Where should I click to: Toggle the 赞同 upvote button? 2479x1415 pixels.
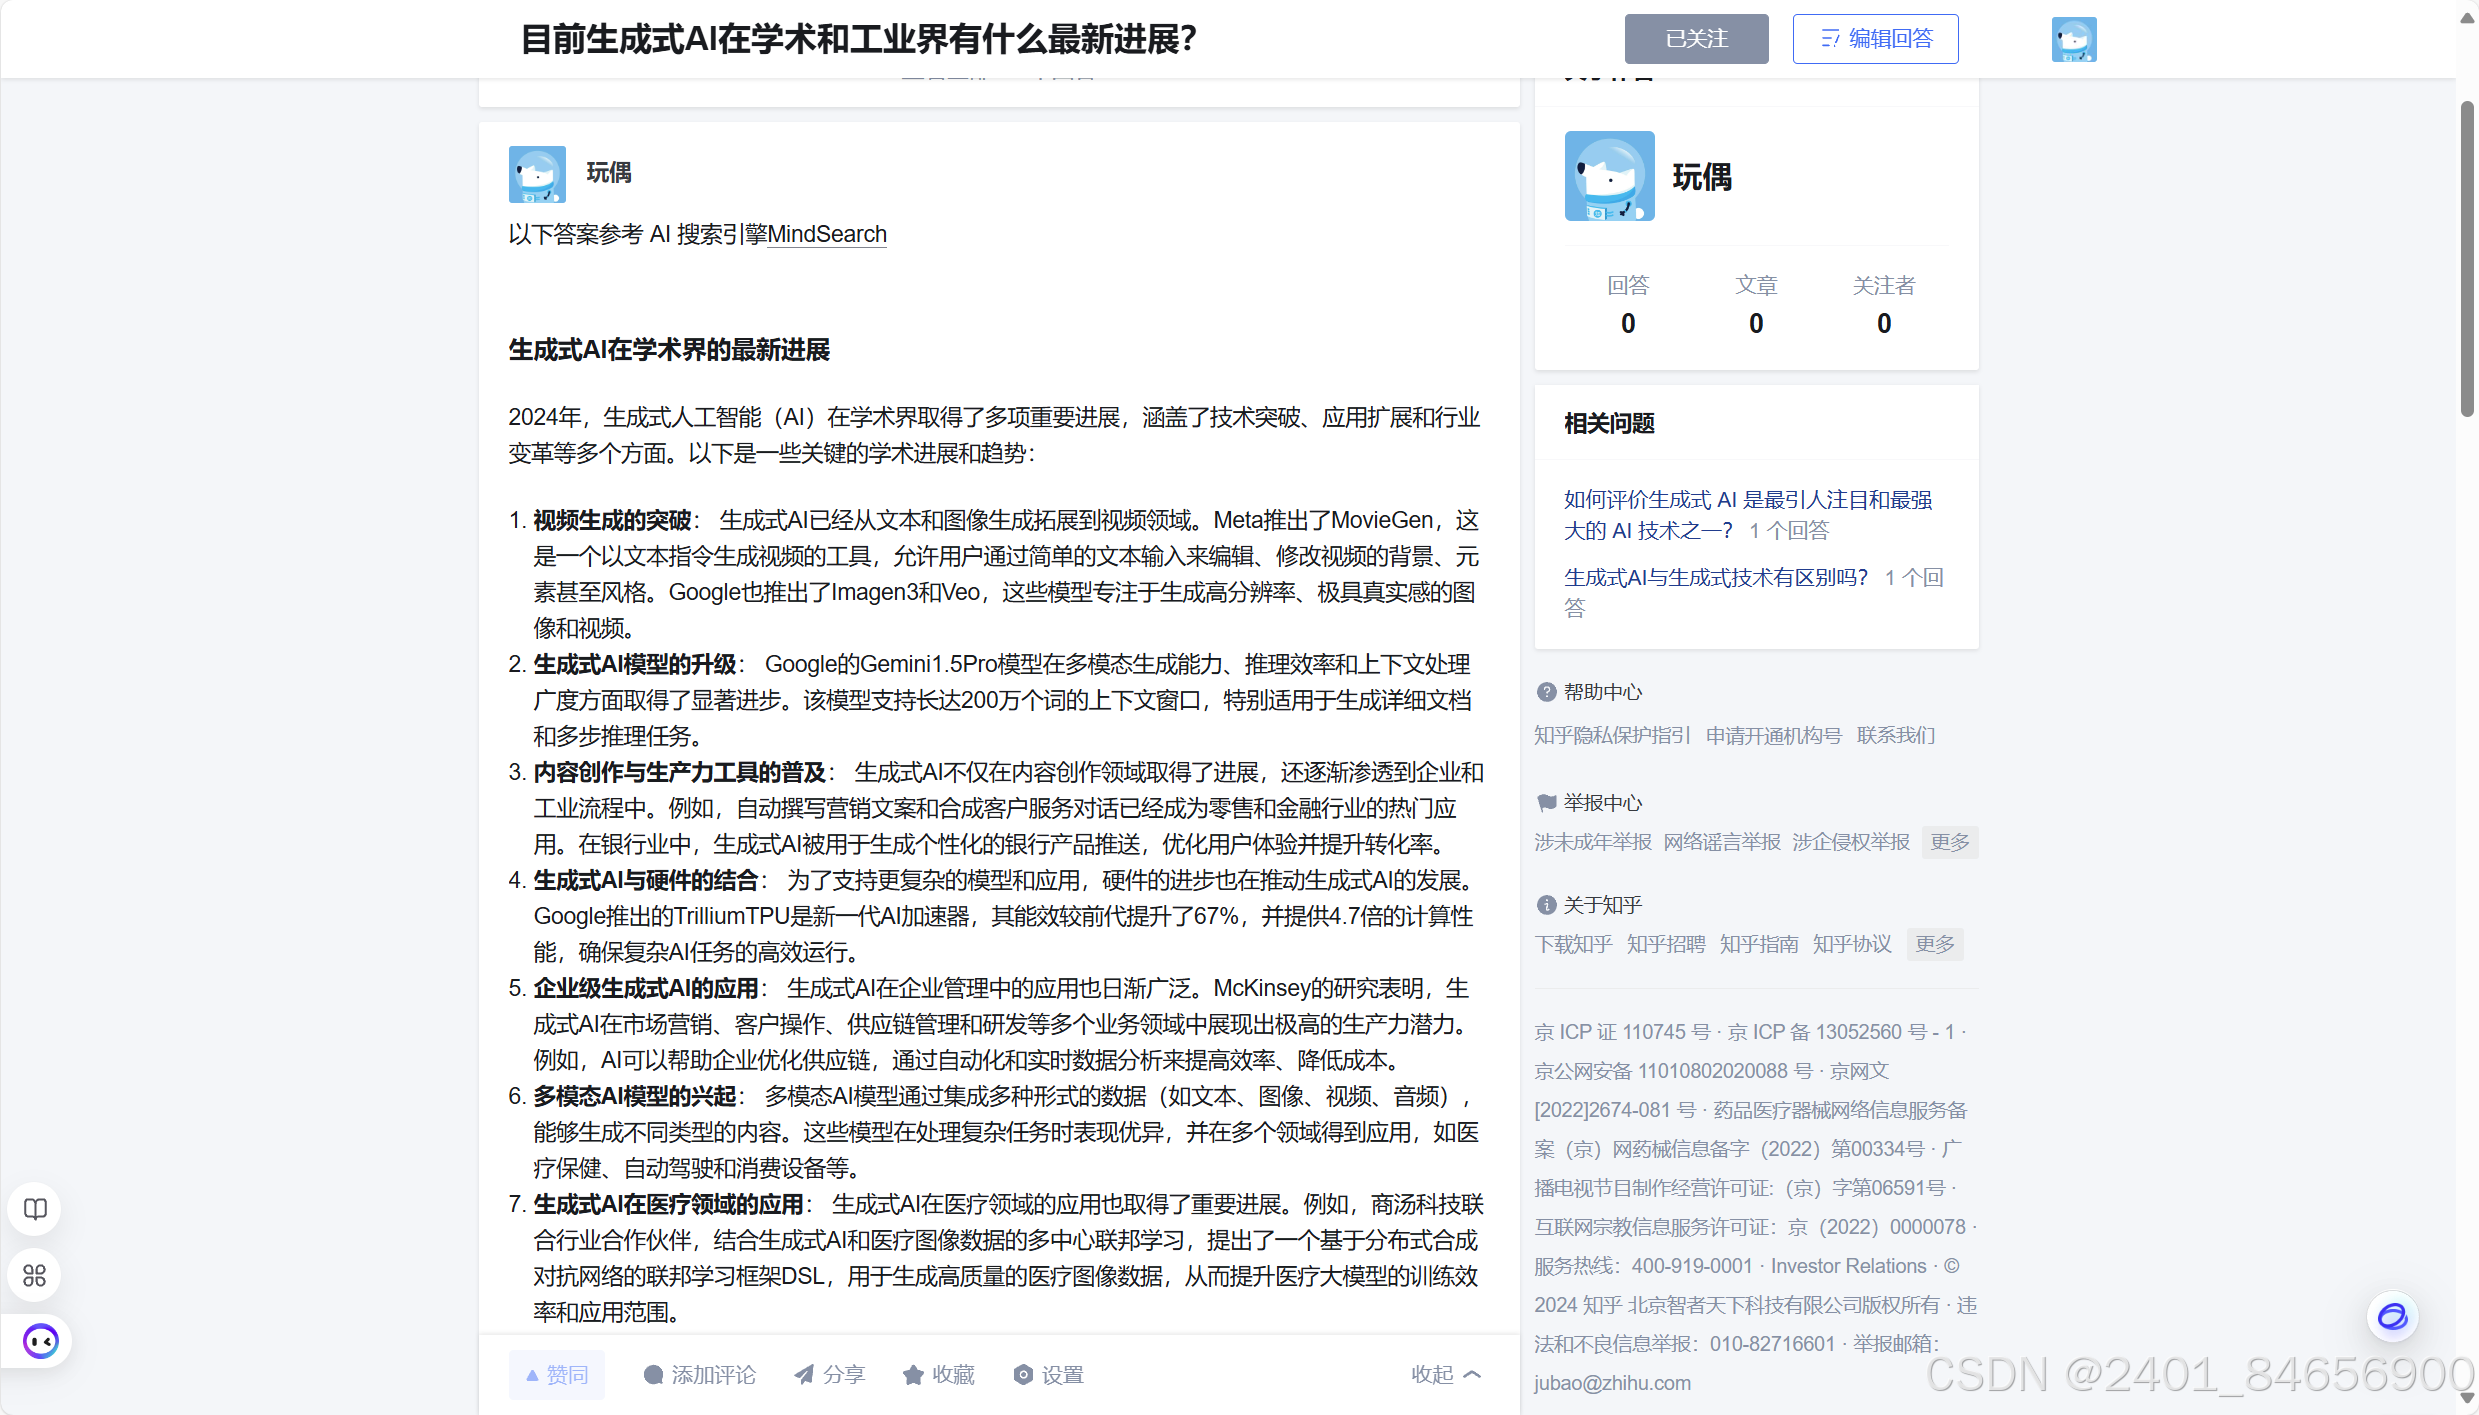coord(557,1375)
